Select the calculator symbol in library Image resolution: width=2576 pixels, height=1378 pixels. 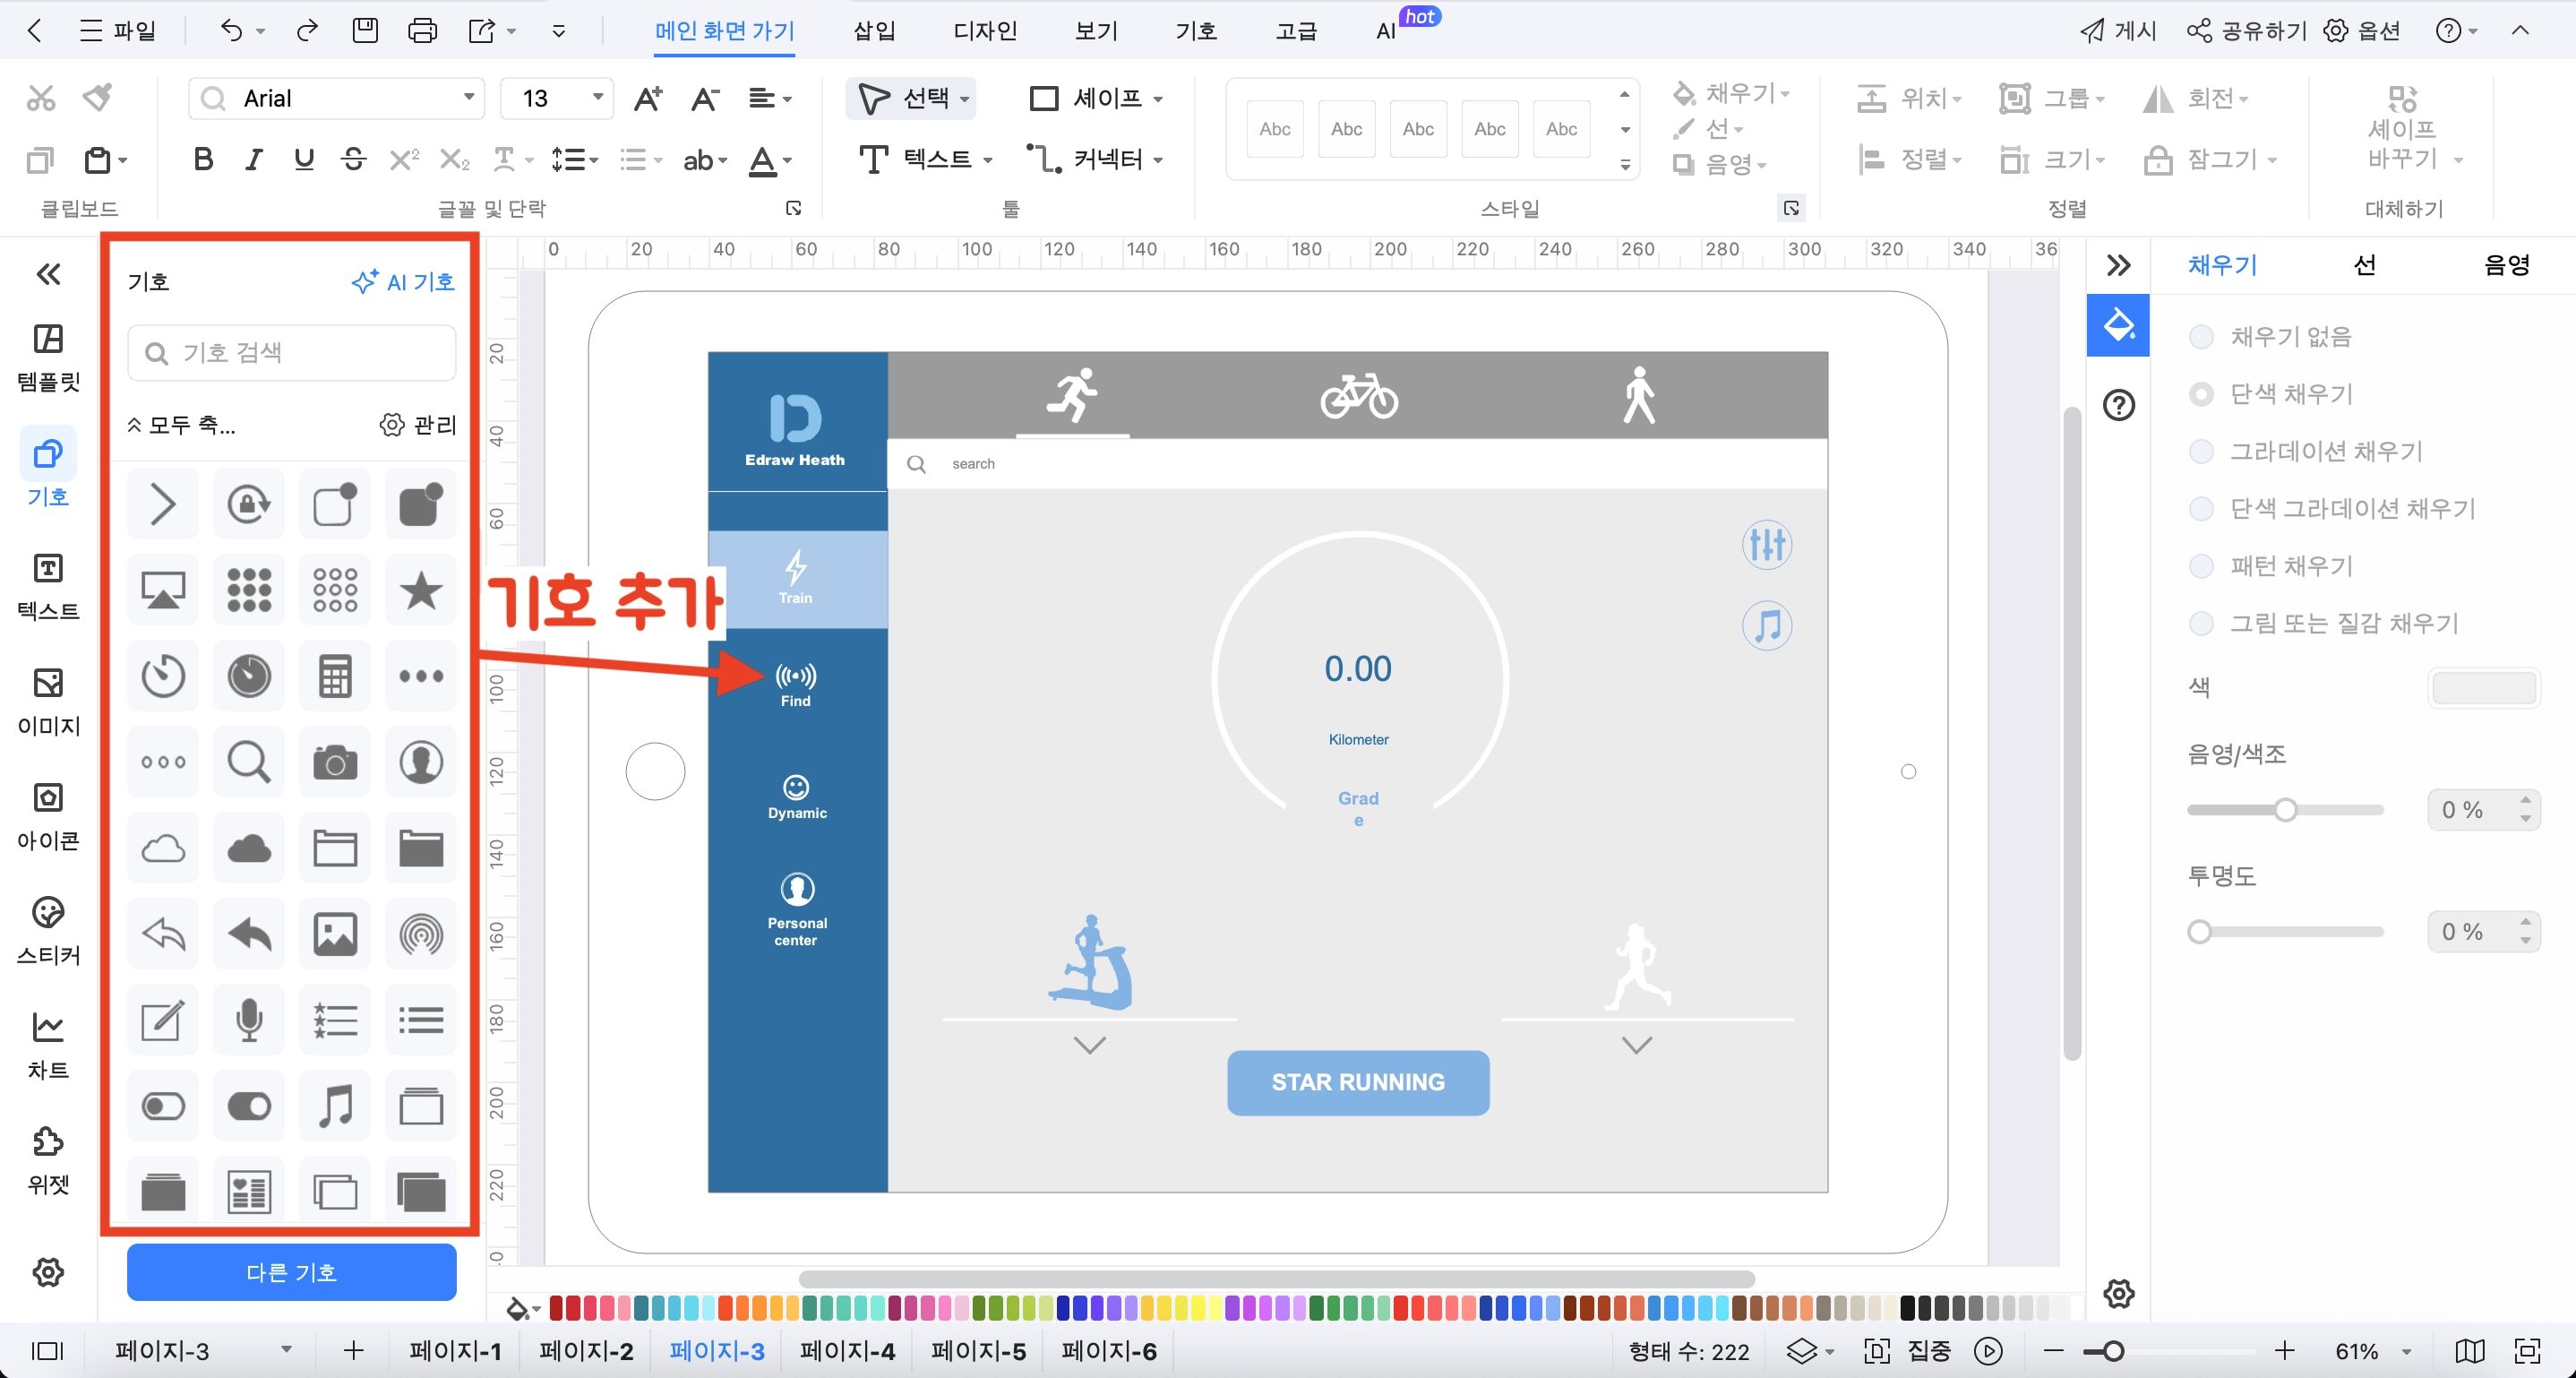(335, 676)
